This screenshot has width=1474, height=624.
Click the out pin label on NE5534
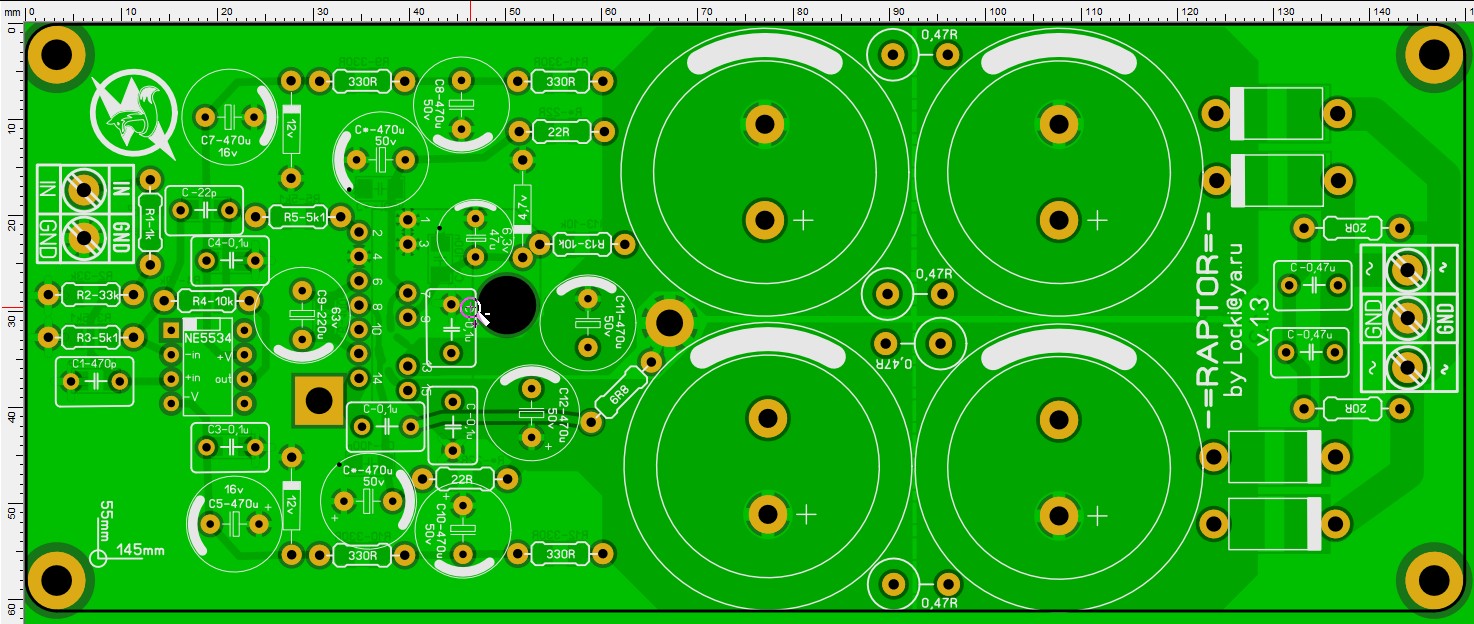[x=222, y=378]
